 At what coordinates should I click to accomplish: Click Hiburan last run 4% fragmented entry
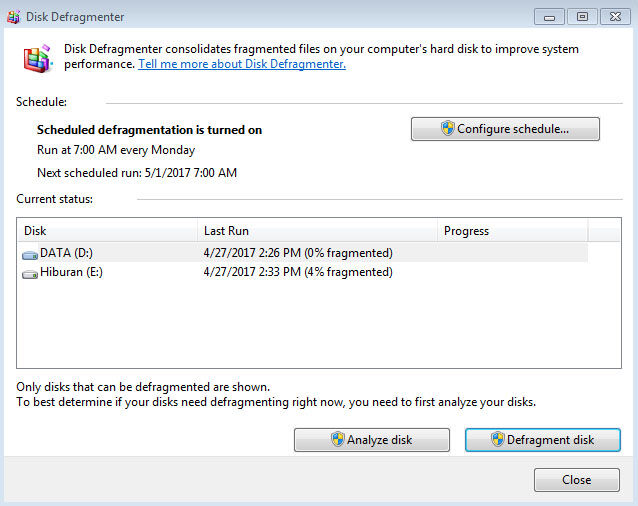tap(297, 272)
